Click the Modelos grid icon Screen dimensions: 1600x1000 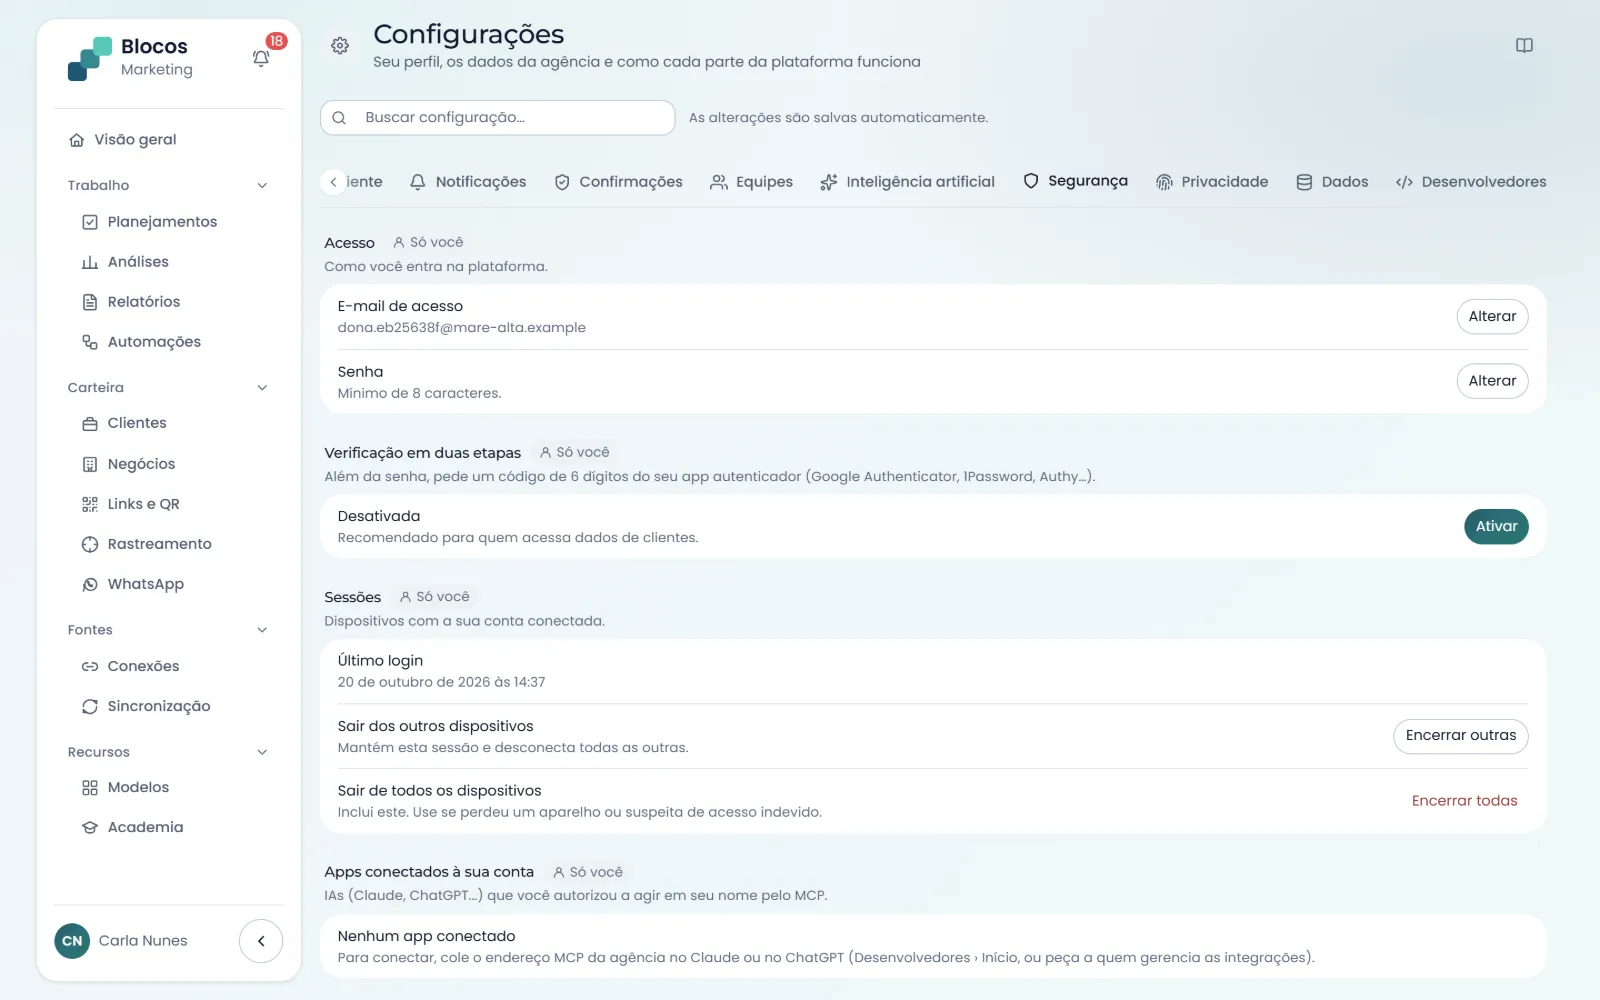pyautogui.click(x=90, y=788)
